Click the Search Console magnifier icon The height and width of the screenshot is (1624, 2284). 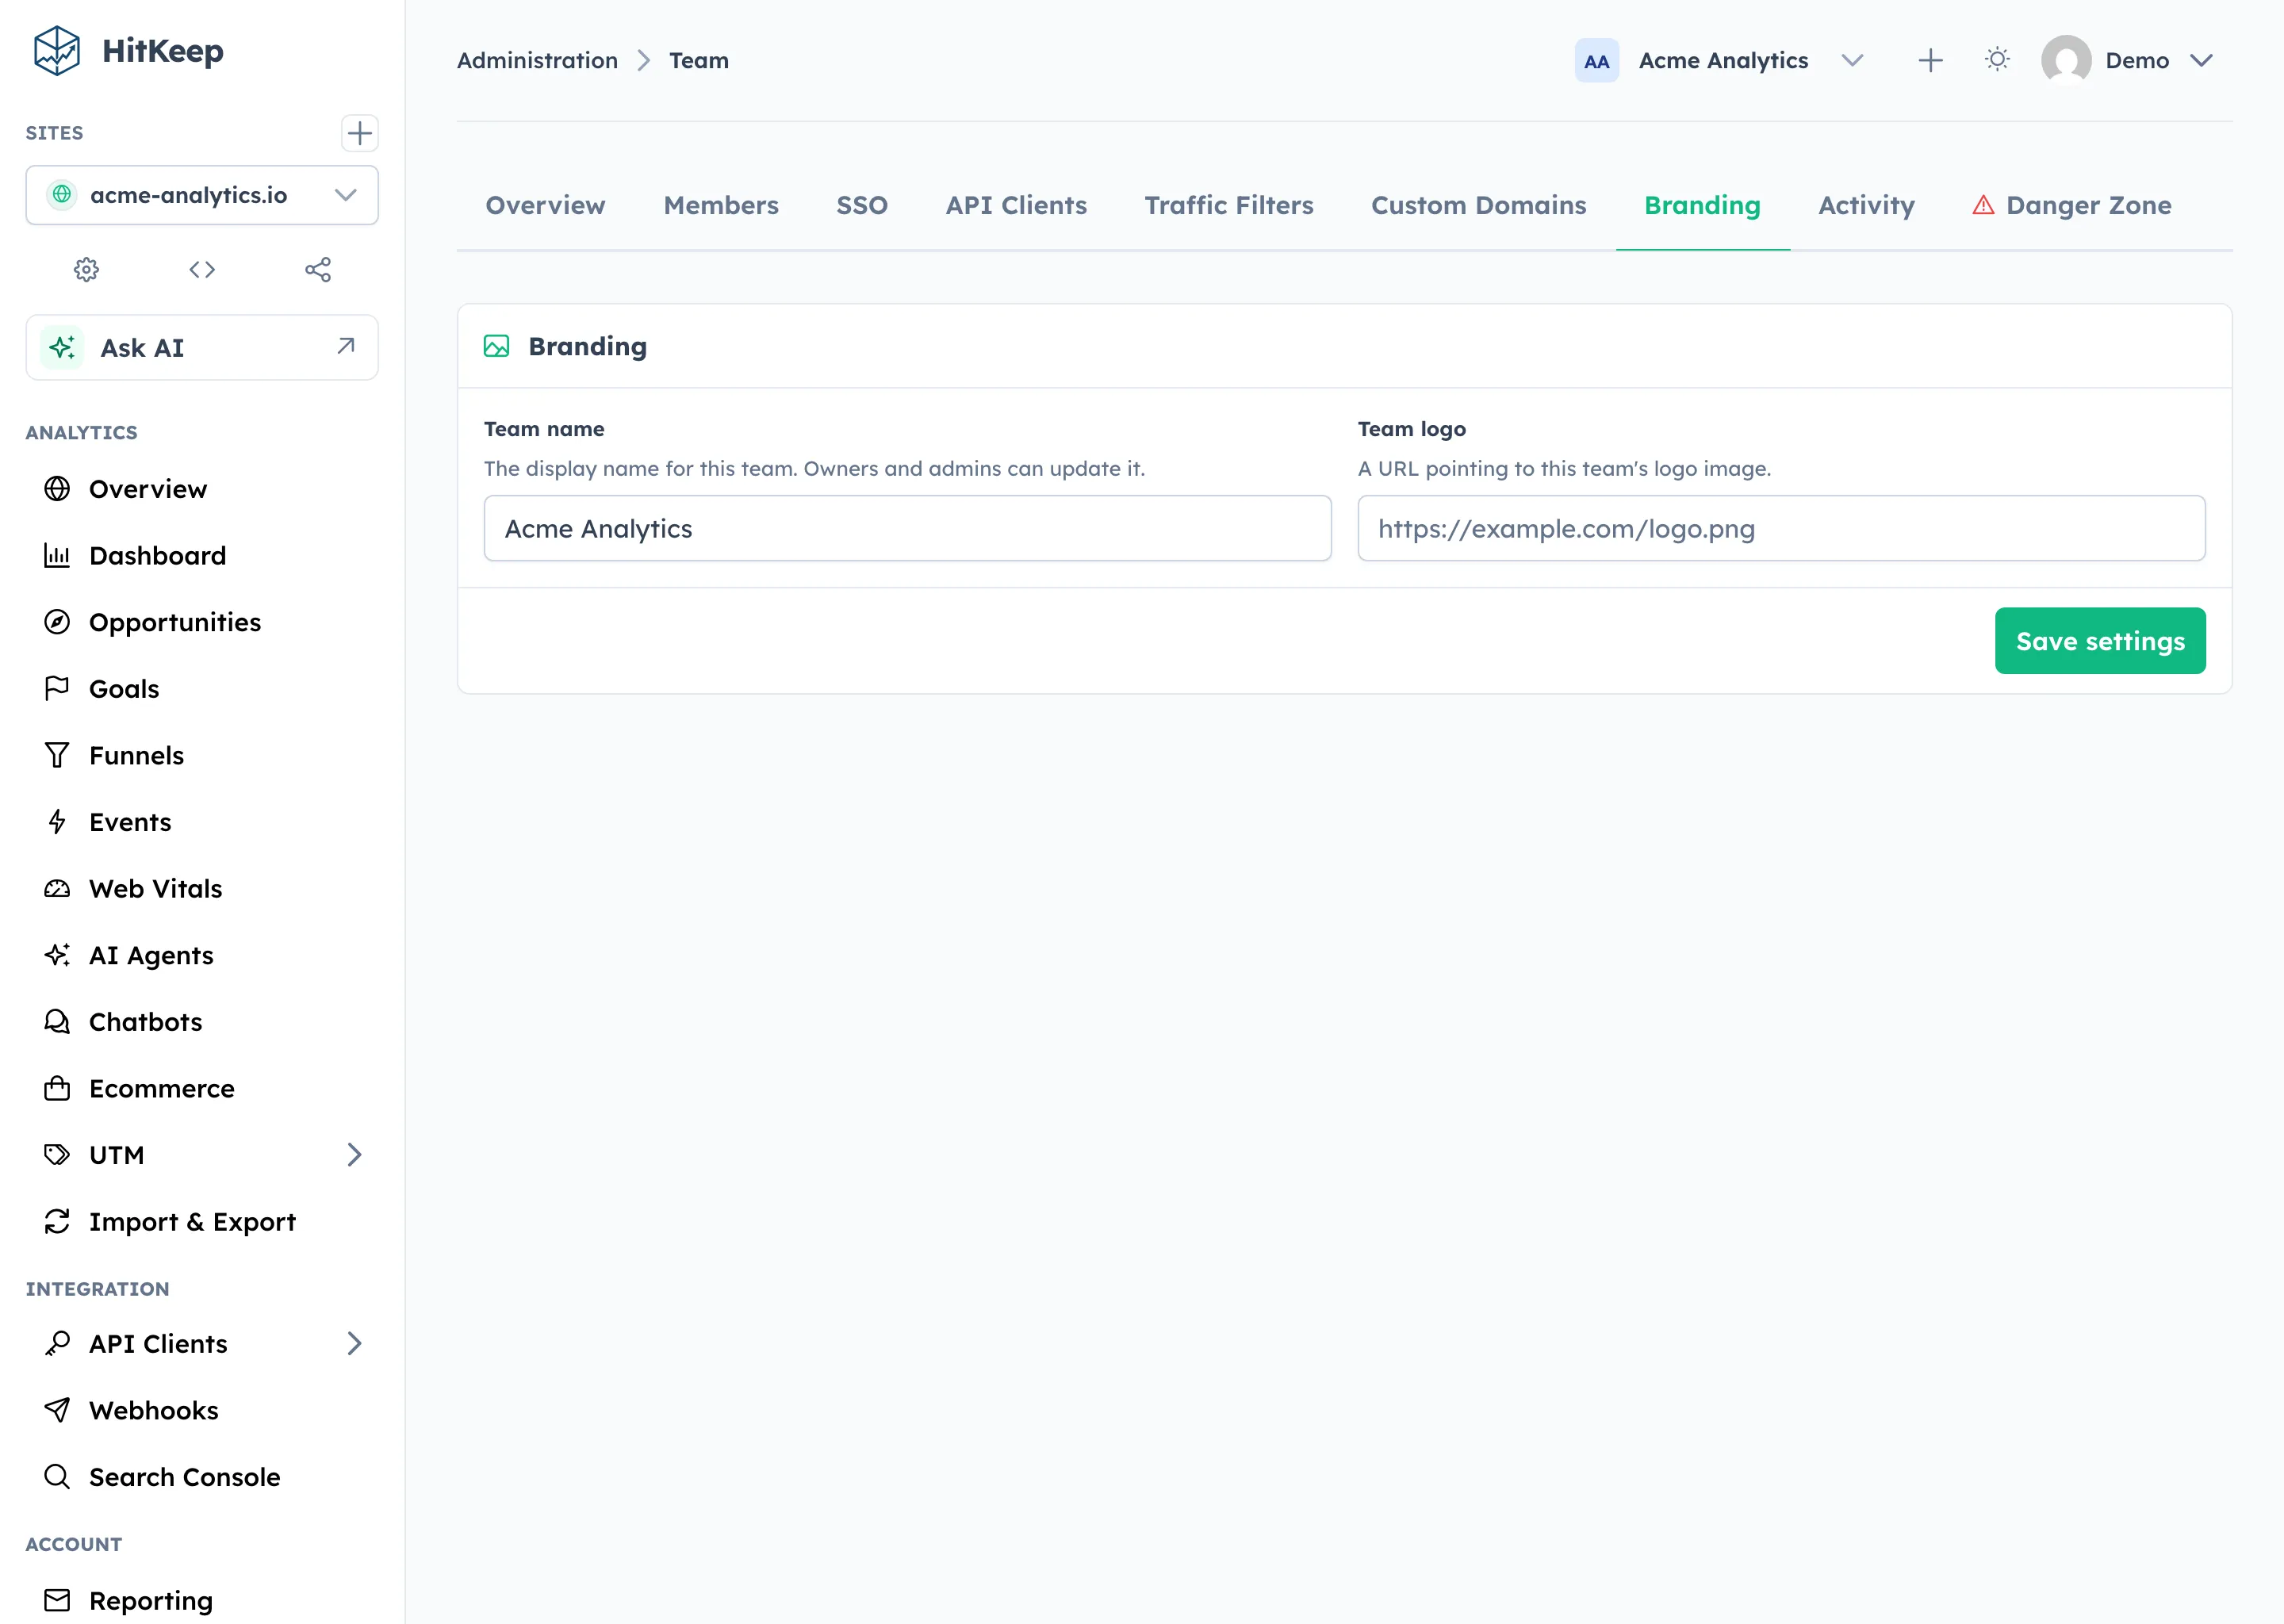click(57, 1476)
